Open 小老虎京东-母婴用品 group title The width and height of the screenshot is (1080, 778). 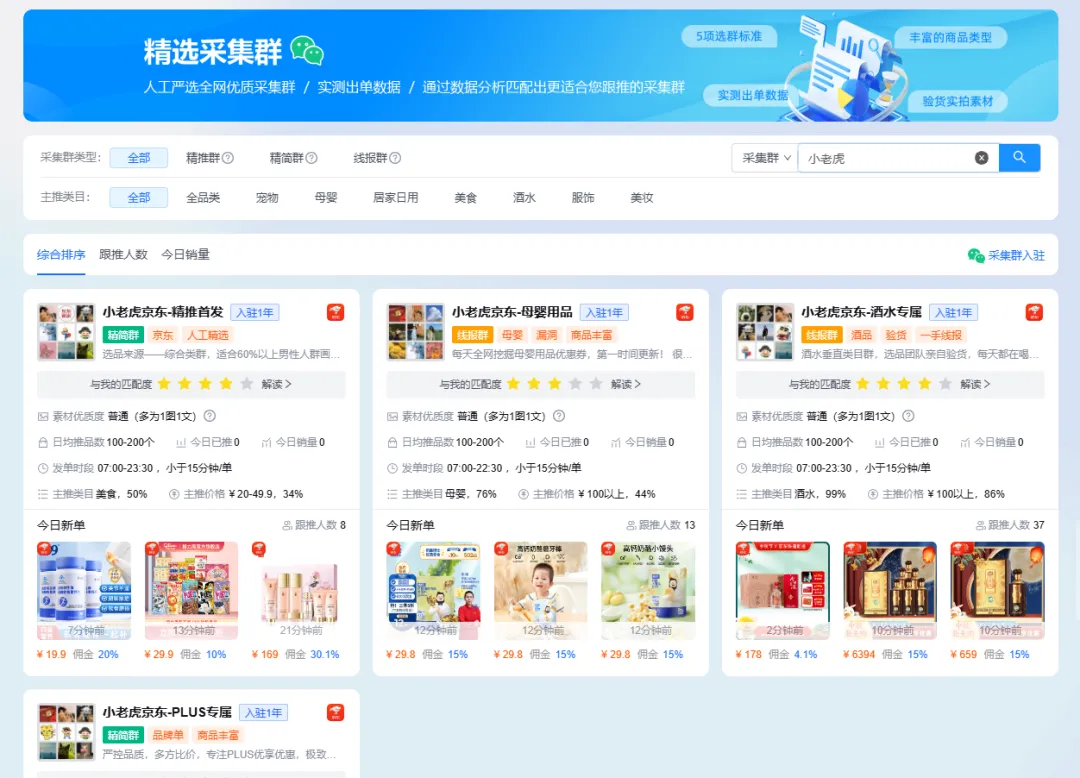512,312
